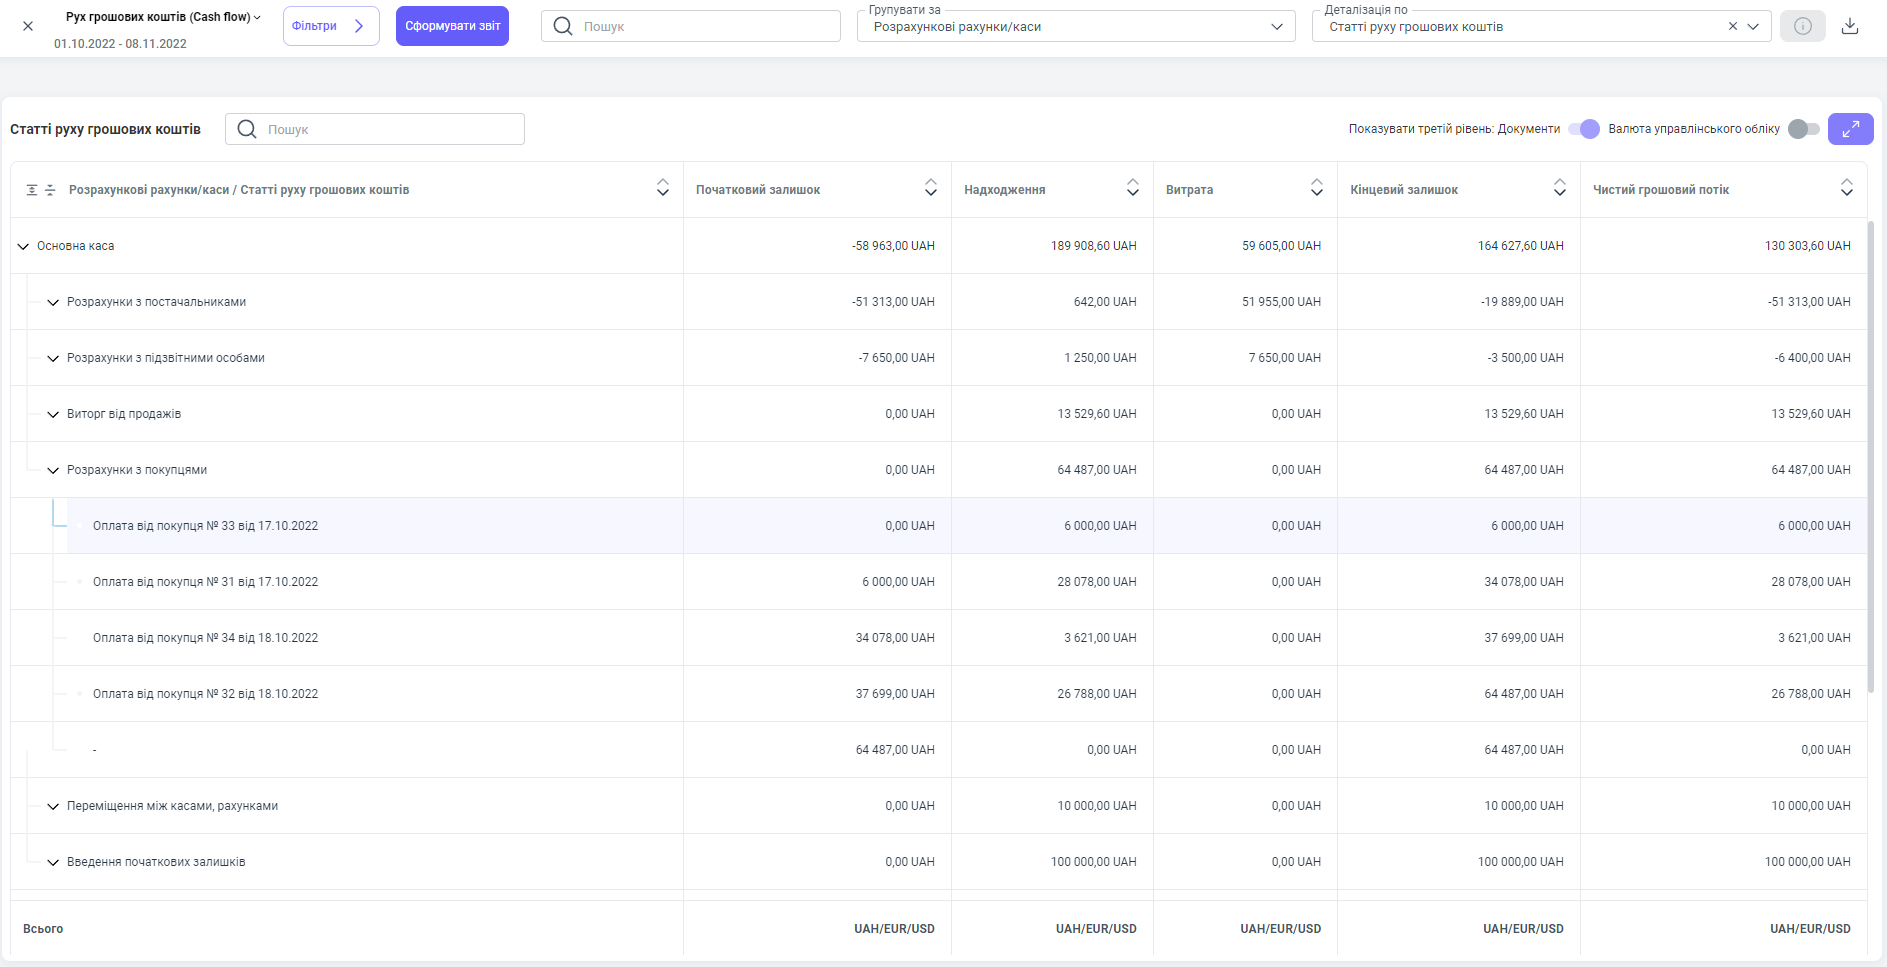Clear the Деталізація по selection
Screen dimensions: 1887x967
(x=1732, y=27)
